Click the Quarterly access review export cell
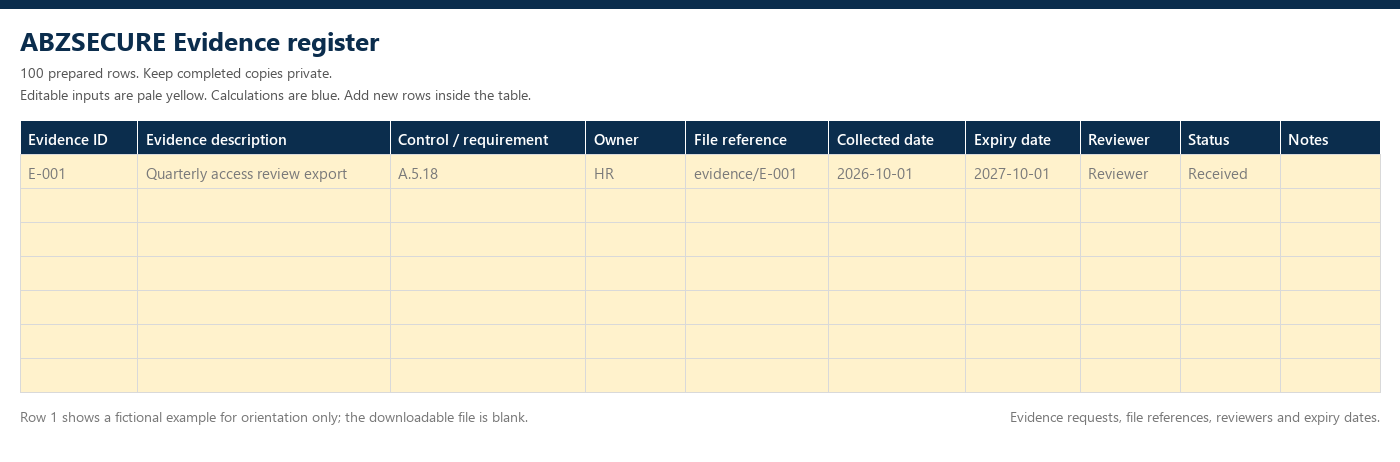Image resolution: width=1400 pixels, height=462 pixels. pos(264,172)
